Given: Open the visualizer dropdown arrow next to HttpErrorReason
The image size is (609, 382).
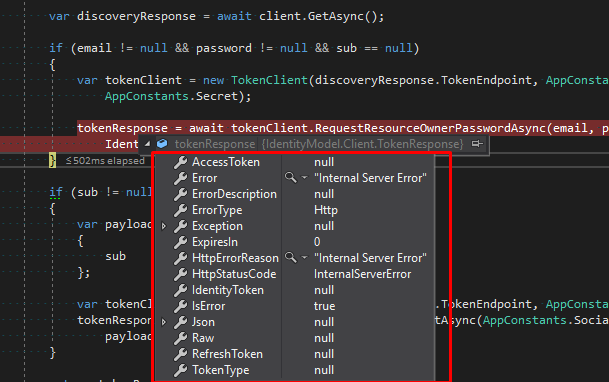Looking at the screenshot, I should [304, 258].
